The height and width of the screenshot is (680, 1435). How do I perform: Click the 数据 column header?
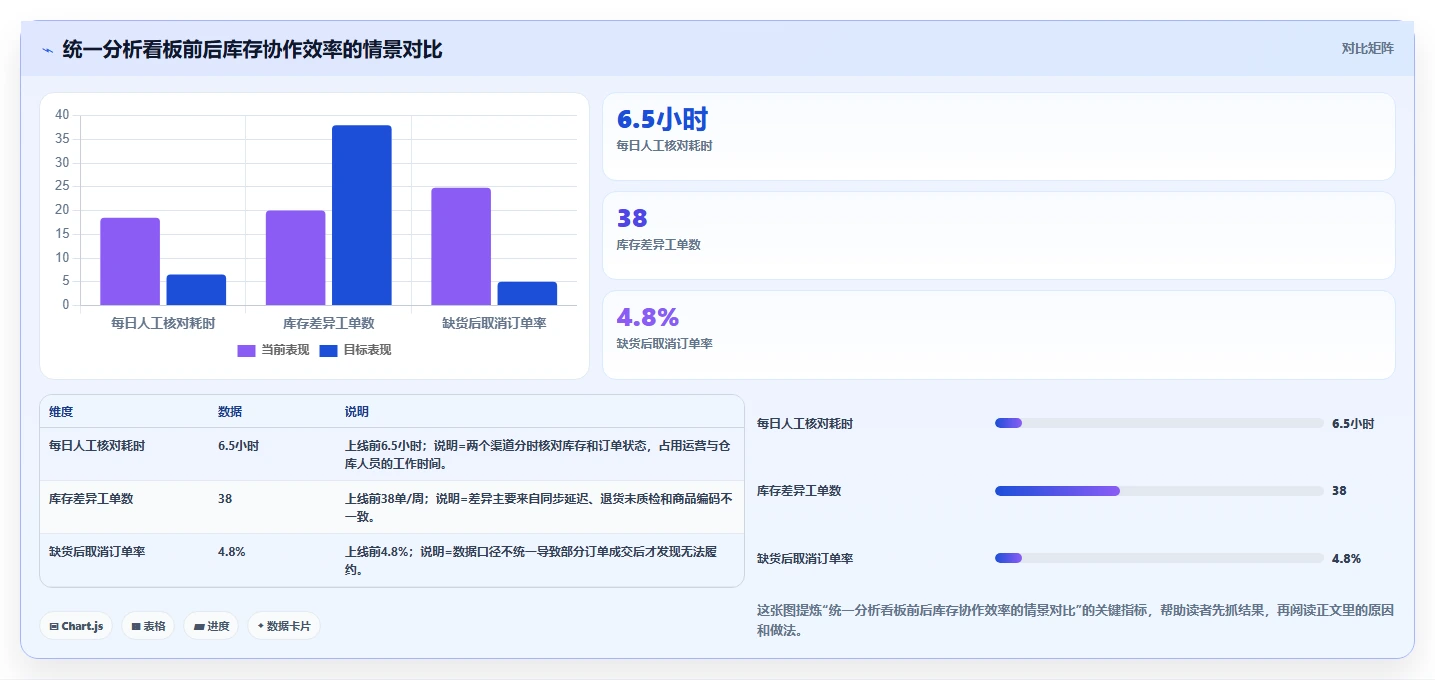[230, 412]
